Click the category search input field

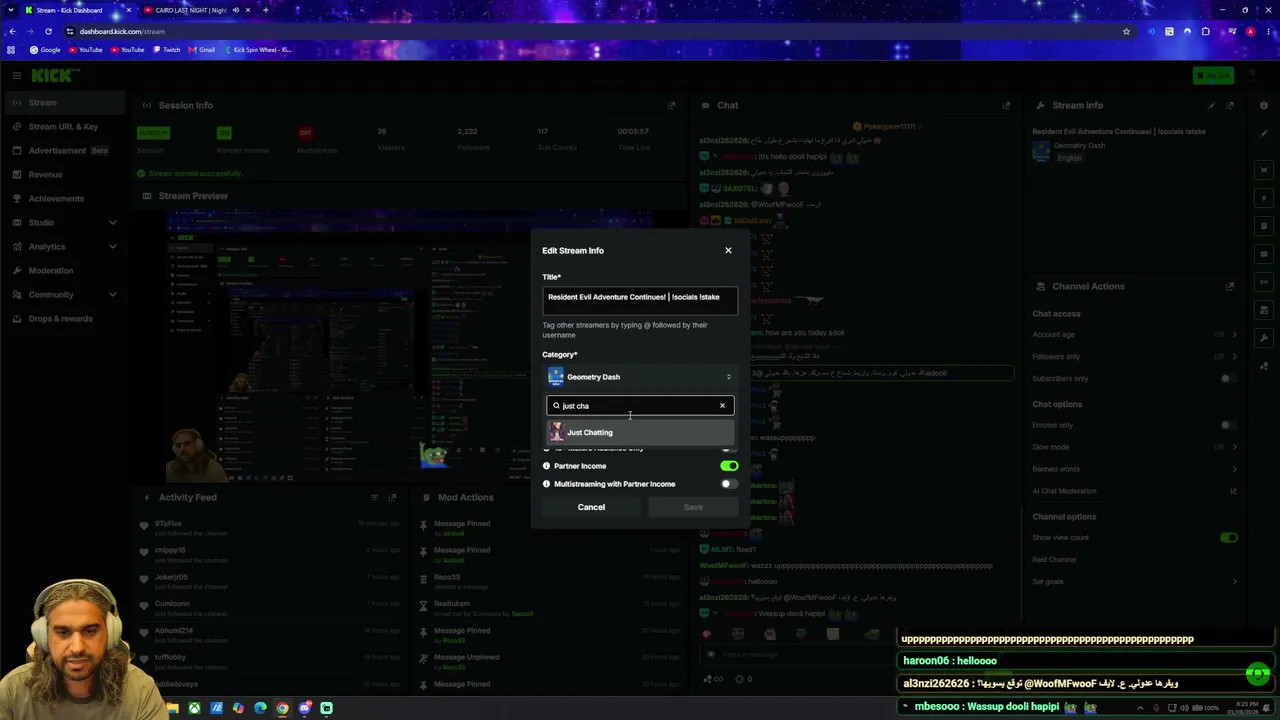[640, 406]
